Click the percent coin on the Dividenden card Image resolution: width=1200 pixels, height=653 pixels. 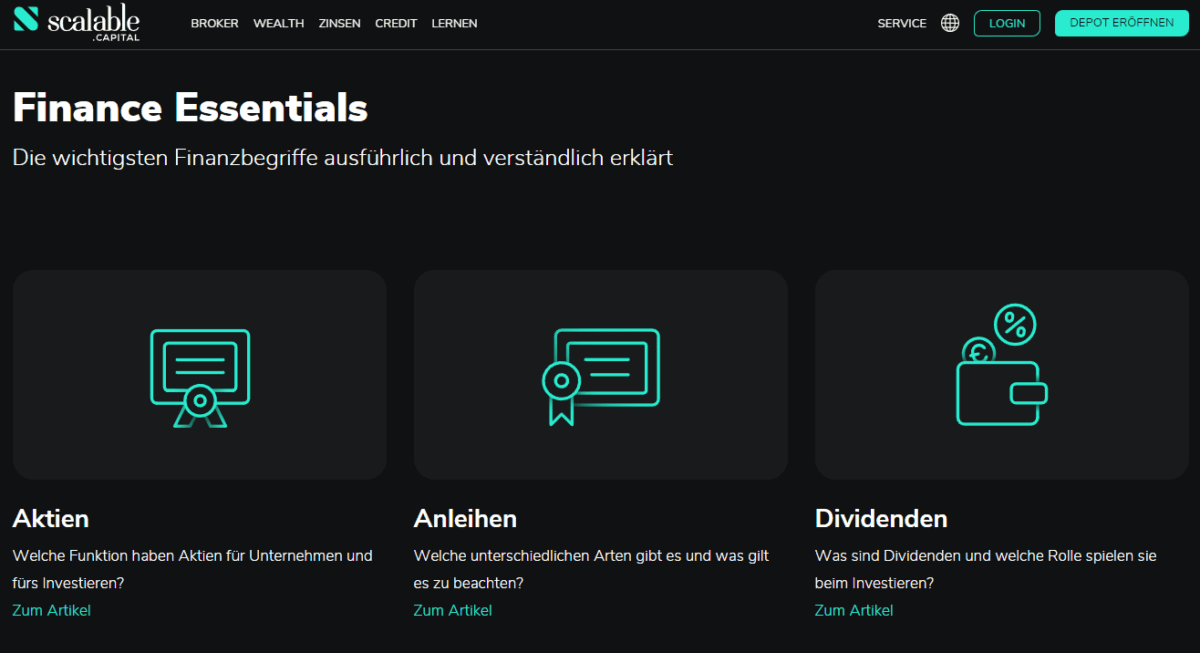point(1015,325)
